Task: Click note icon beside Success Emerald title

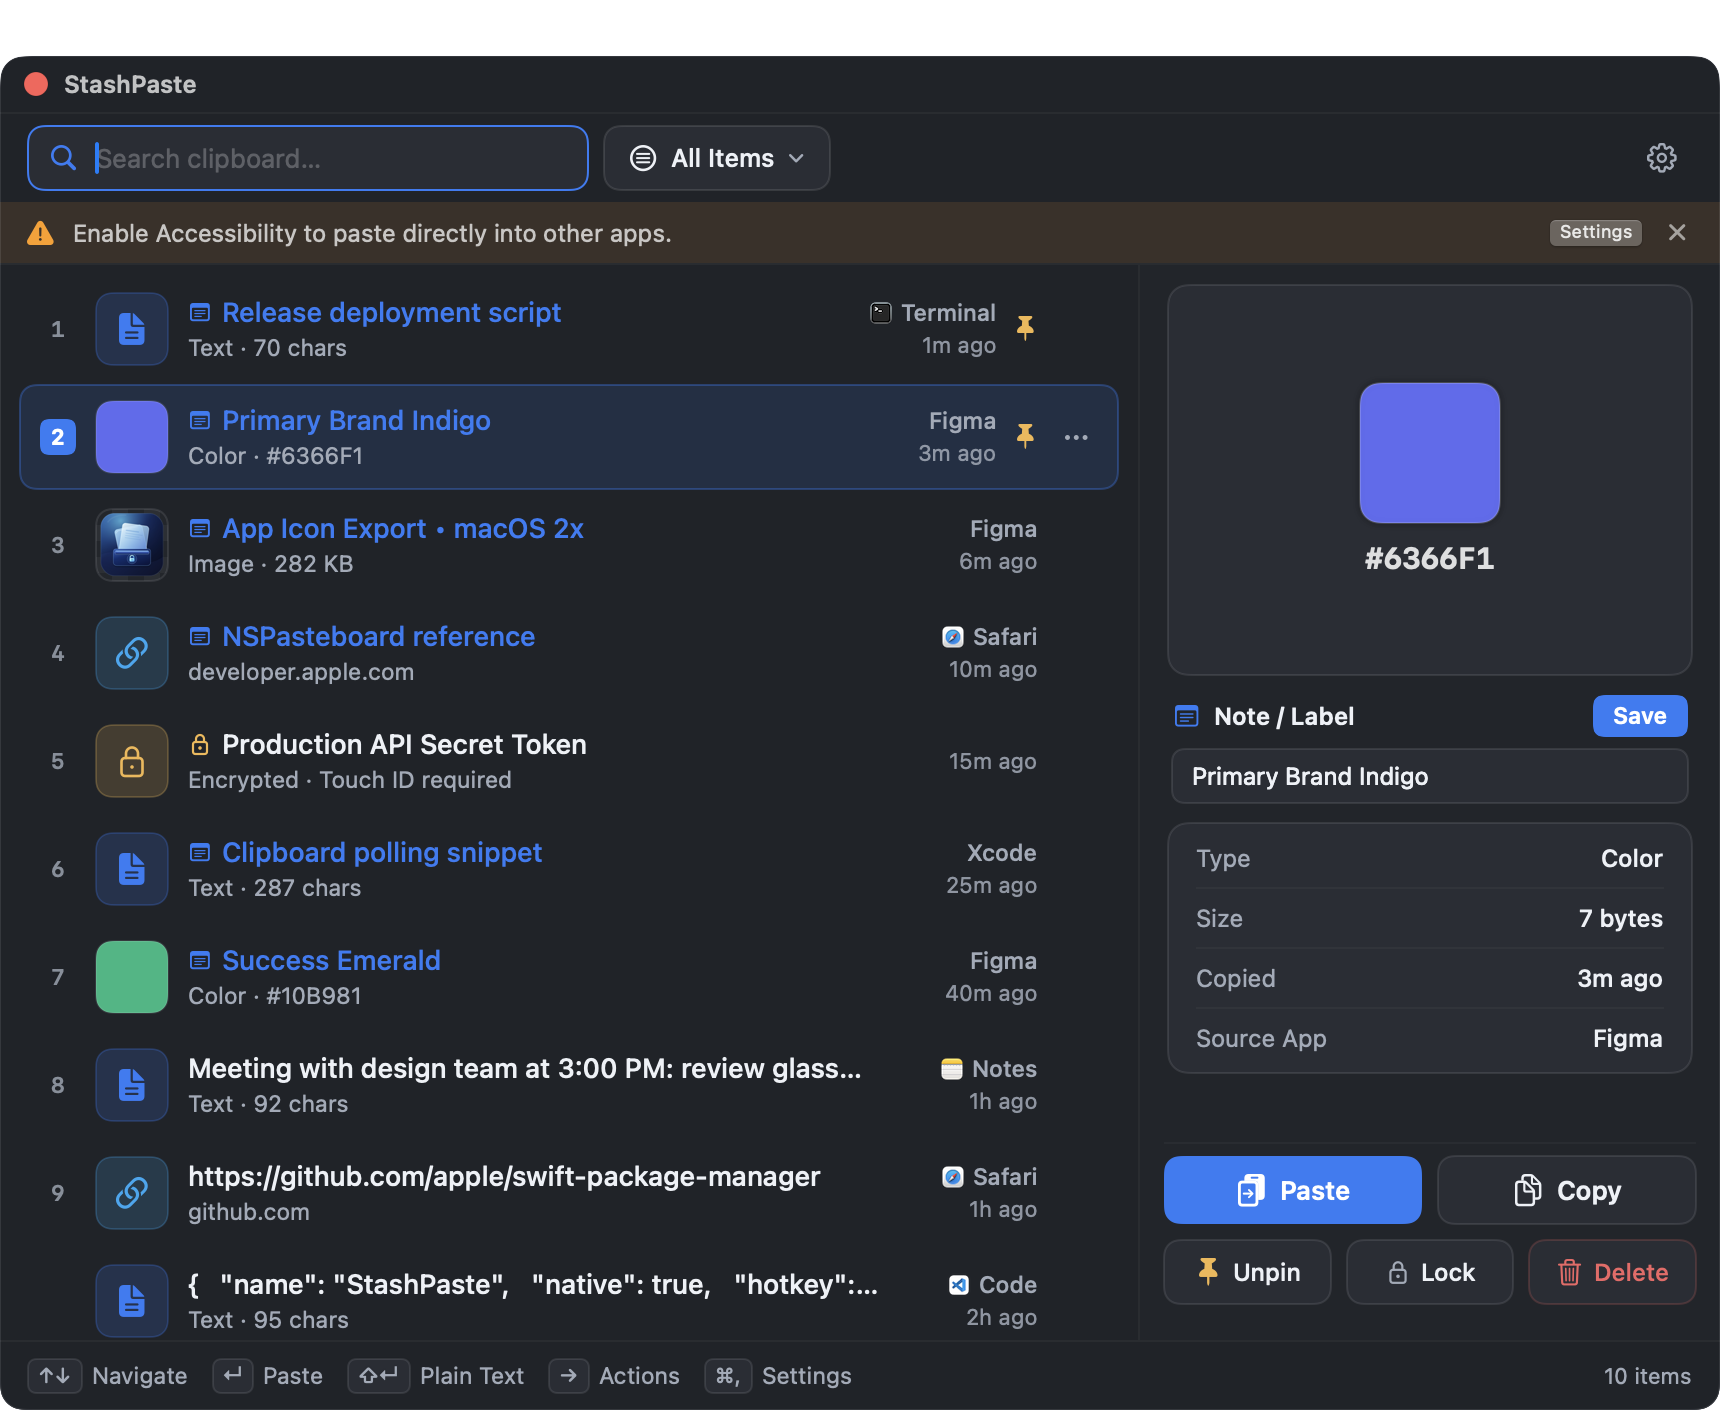Action: pyautogui.click(x=200, y=961)
